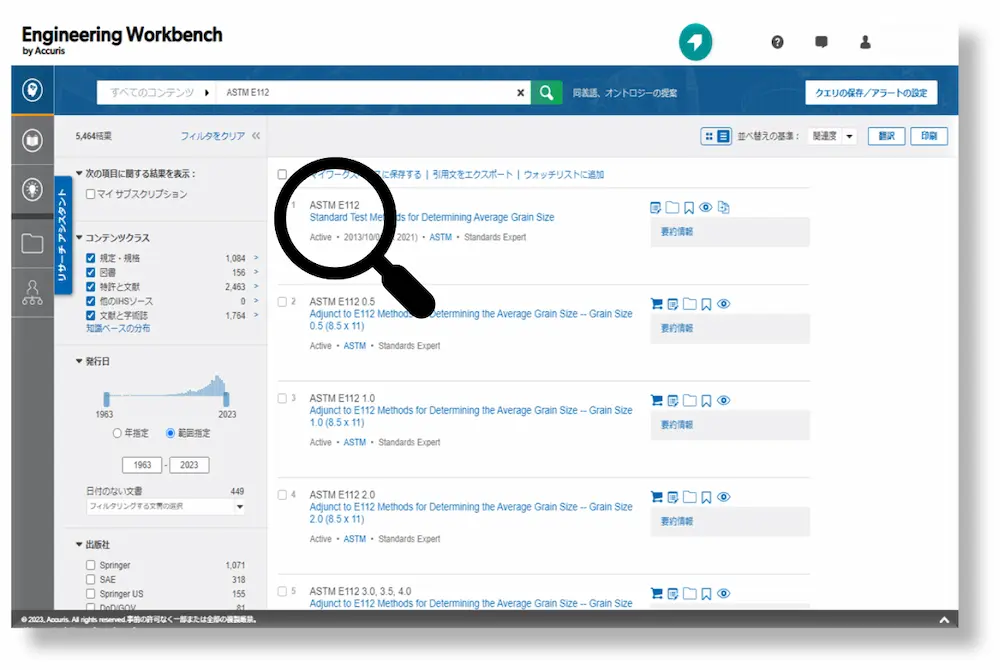Click the bookmark icon for ASTM E112 first result

[x=689, y=208]
